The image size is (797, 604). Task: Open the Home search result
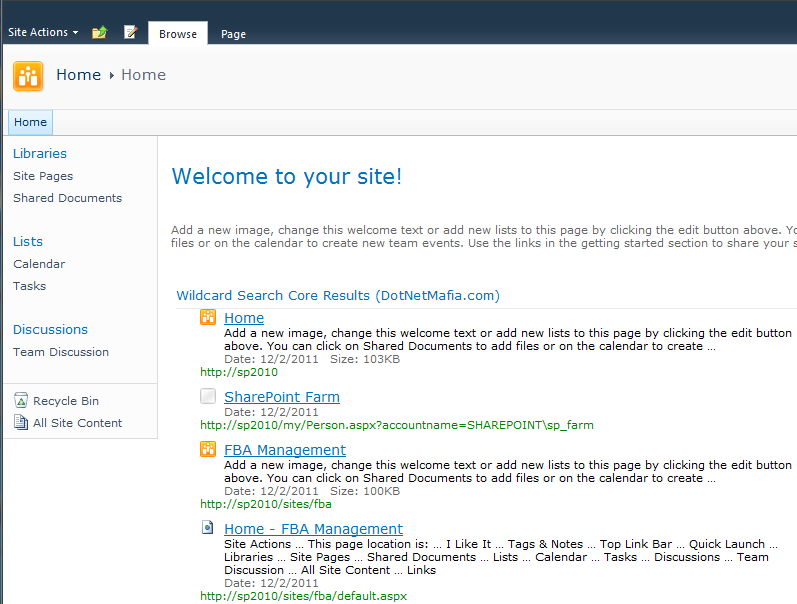244,318
